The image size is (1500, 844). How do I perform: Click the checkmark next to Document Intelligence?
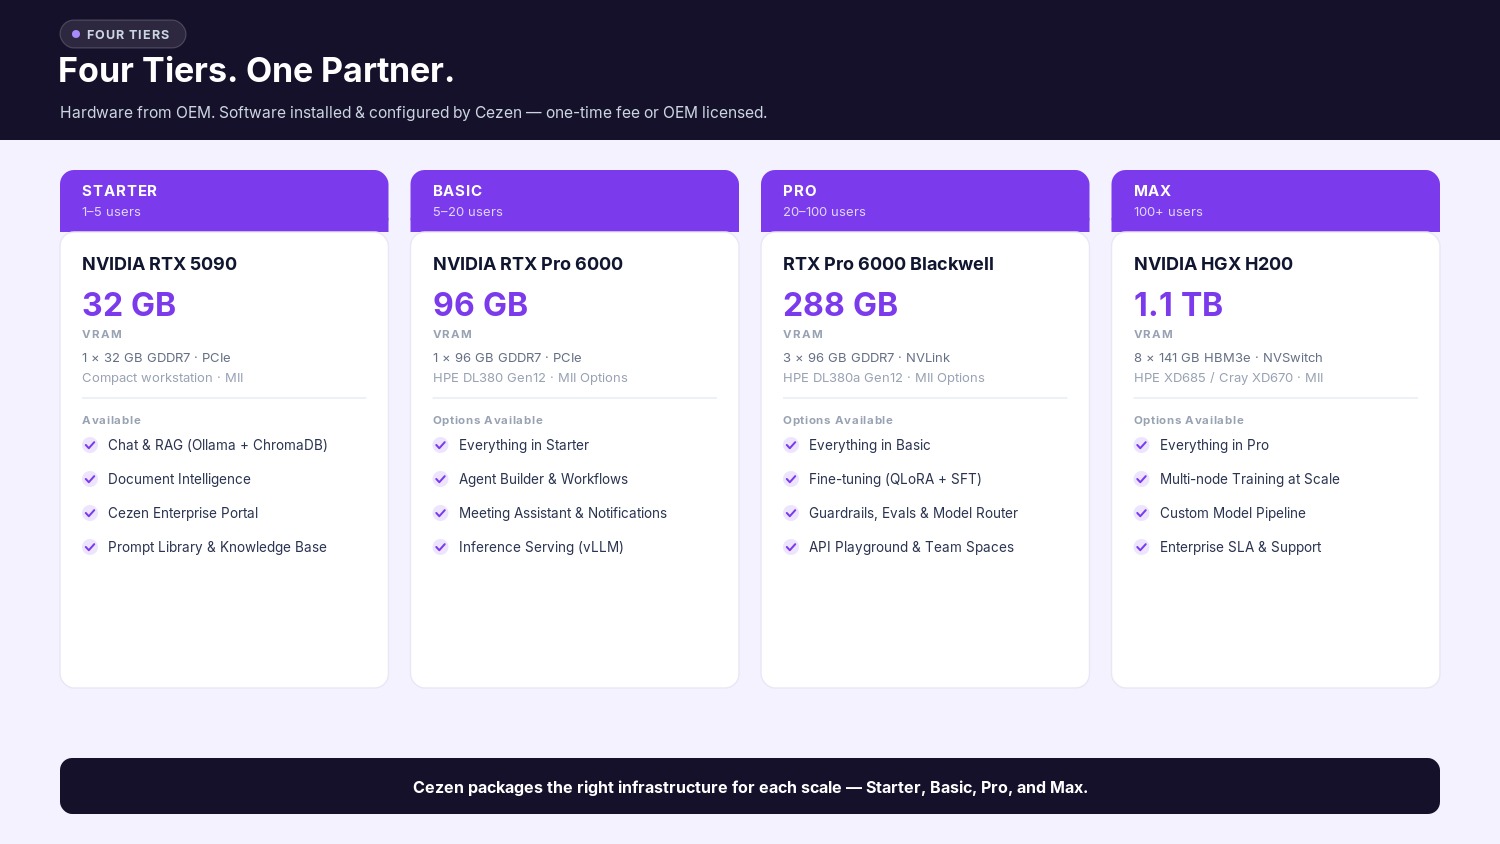[x=90, y=479]
